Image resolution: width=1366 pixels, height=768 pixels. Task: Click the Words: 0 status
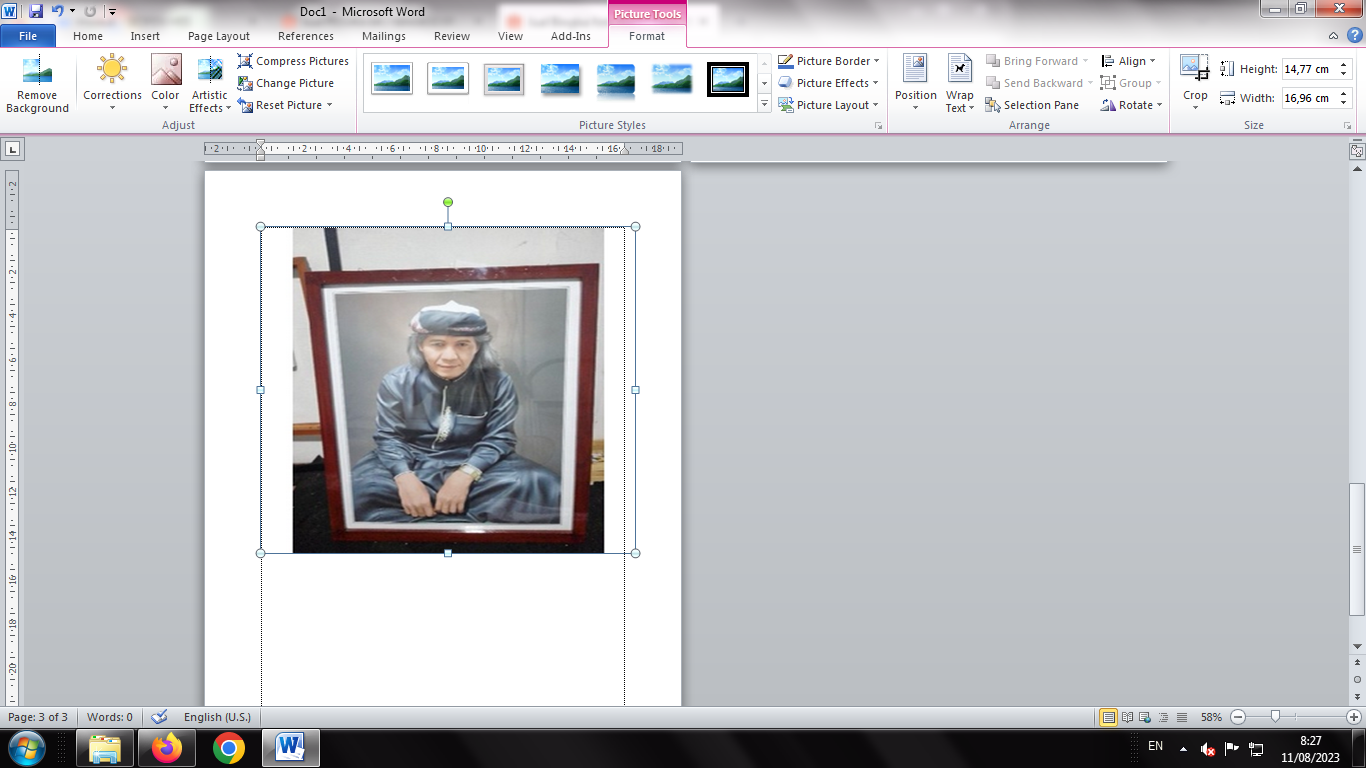point(110,717)
